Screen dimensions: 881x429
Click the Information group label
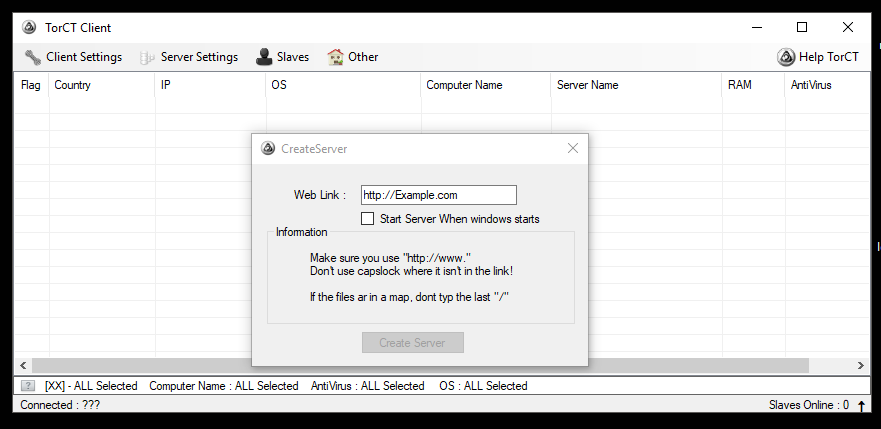pyautogui.click(x=302, y=232)
